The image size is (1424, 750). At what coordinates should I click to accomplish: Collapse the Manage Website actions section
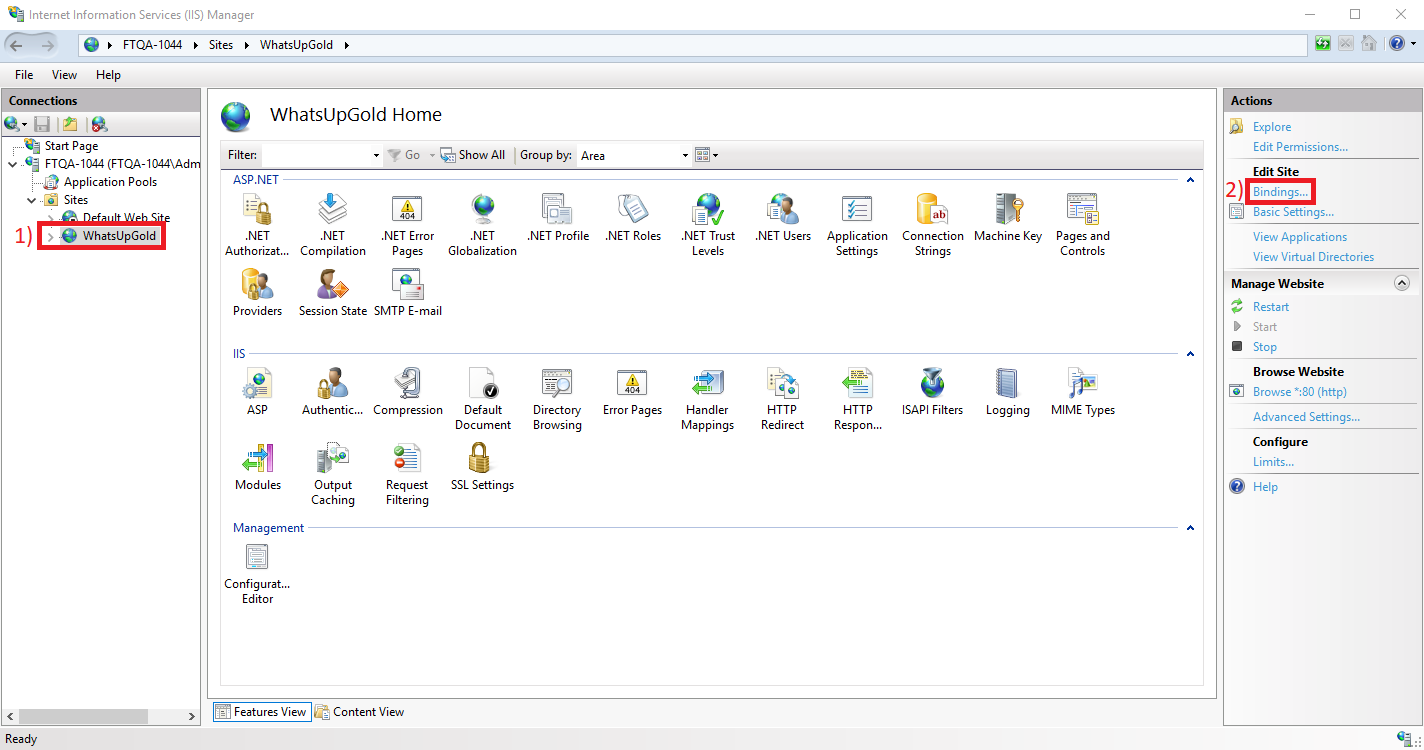pos(1402,284)
